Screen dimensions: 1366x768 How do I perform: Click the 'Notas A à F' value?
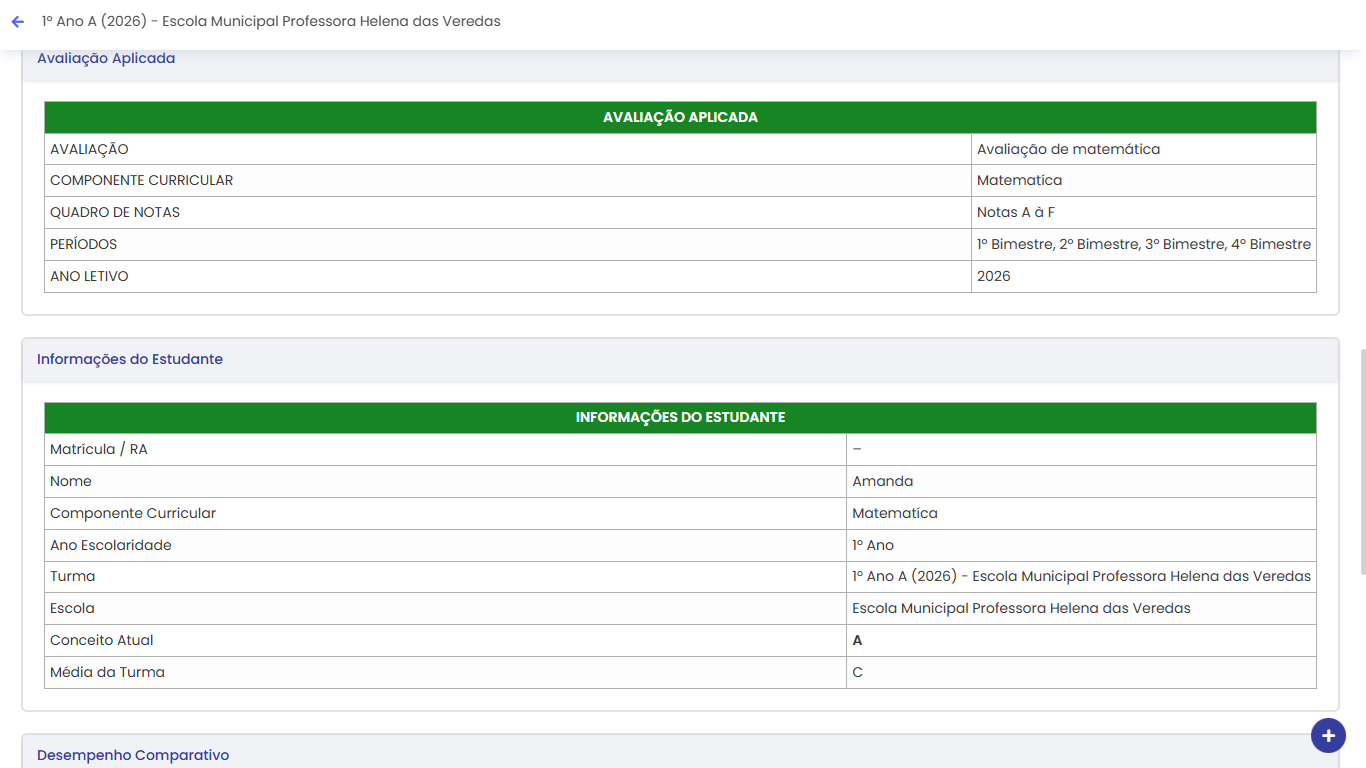point(1016,212)
